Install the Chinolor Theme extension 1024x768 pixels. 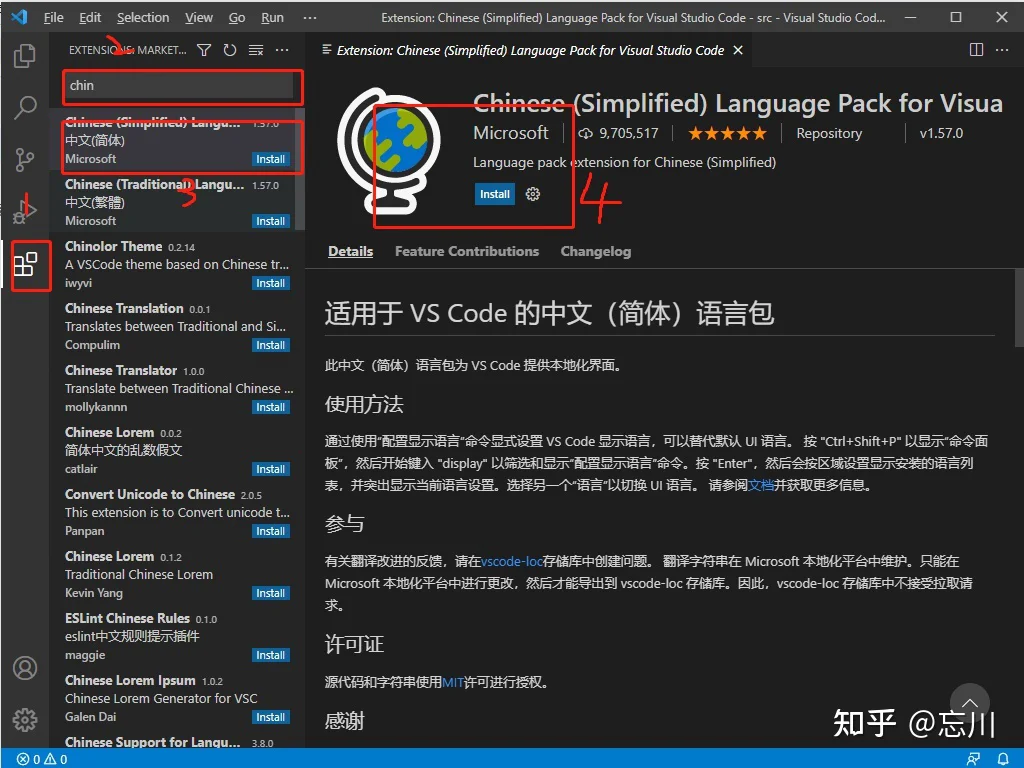coord(270,283)
